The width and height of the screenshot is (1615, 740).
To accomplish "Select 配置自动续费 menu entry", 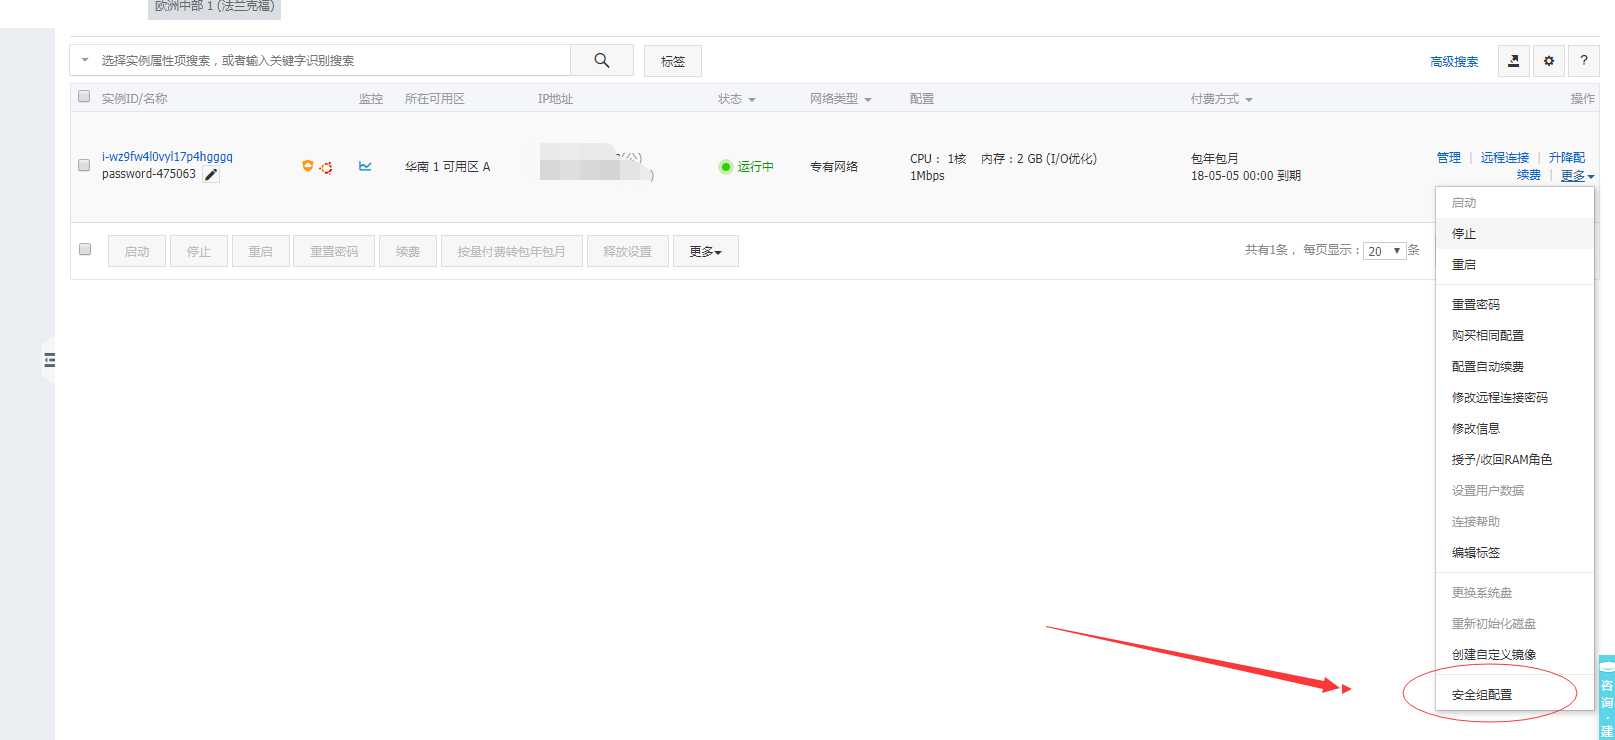I will pyautogui.click(x=1514, y=366).
